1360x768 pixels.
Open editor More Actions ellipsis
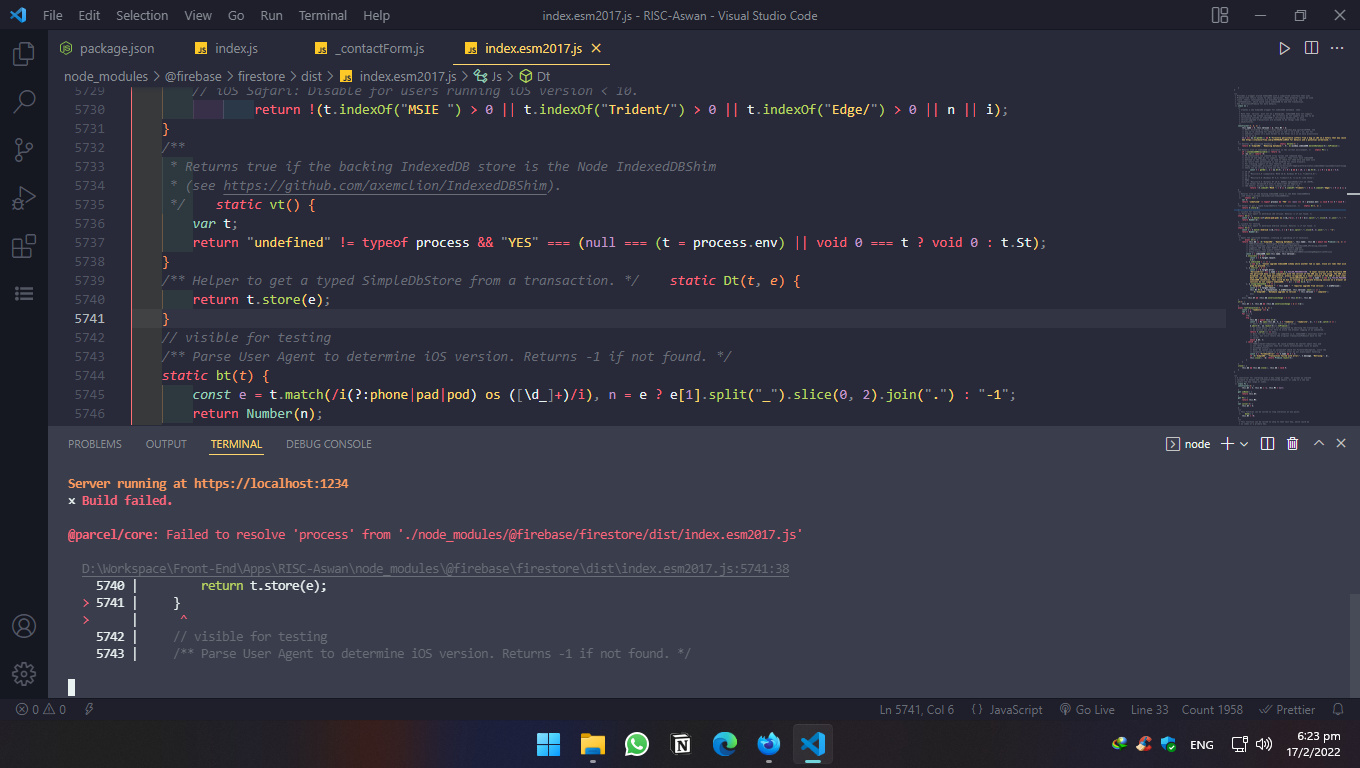click(1338, 48)
